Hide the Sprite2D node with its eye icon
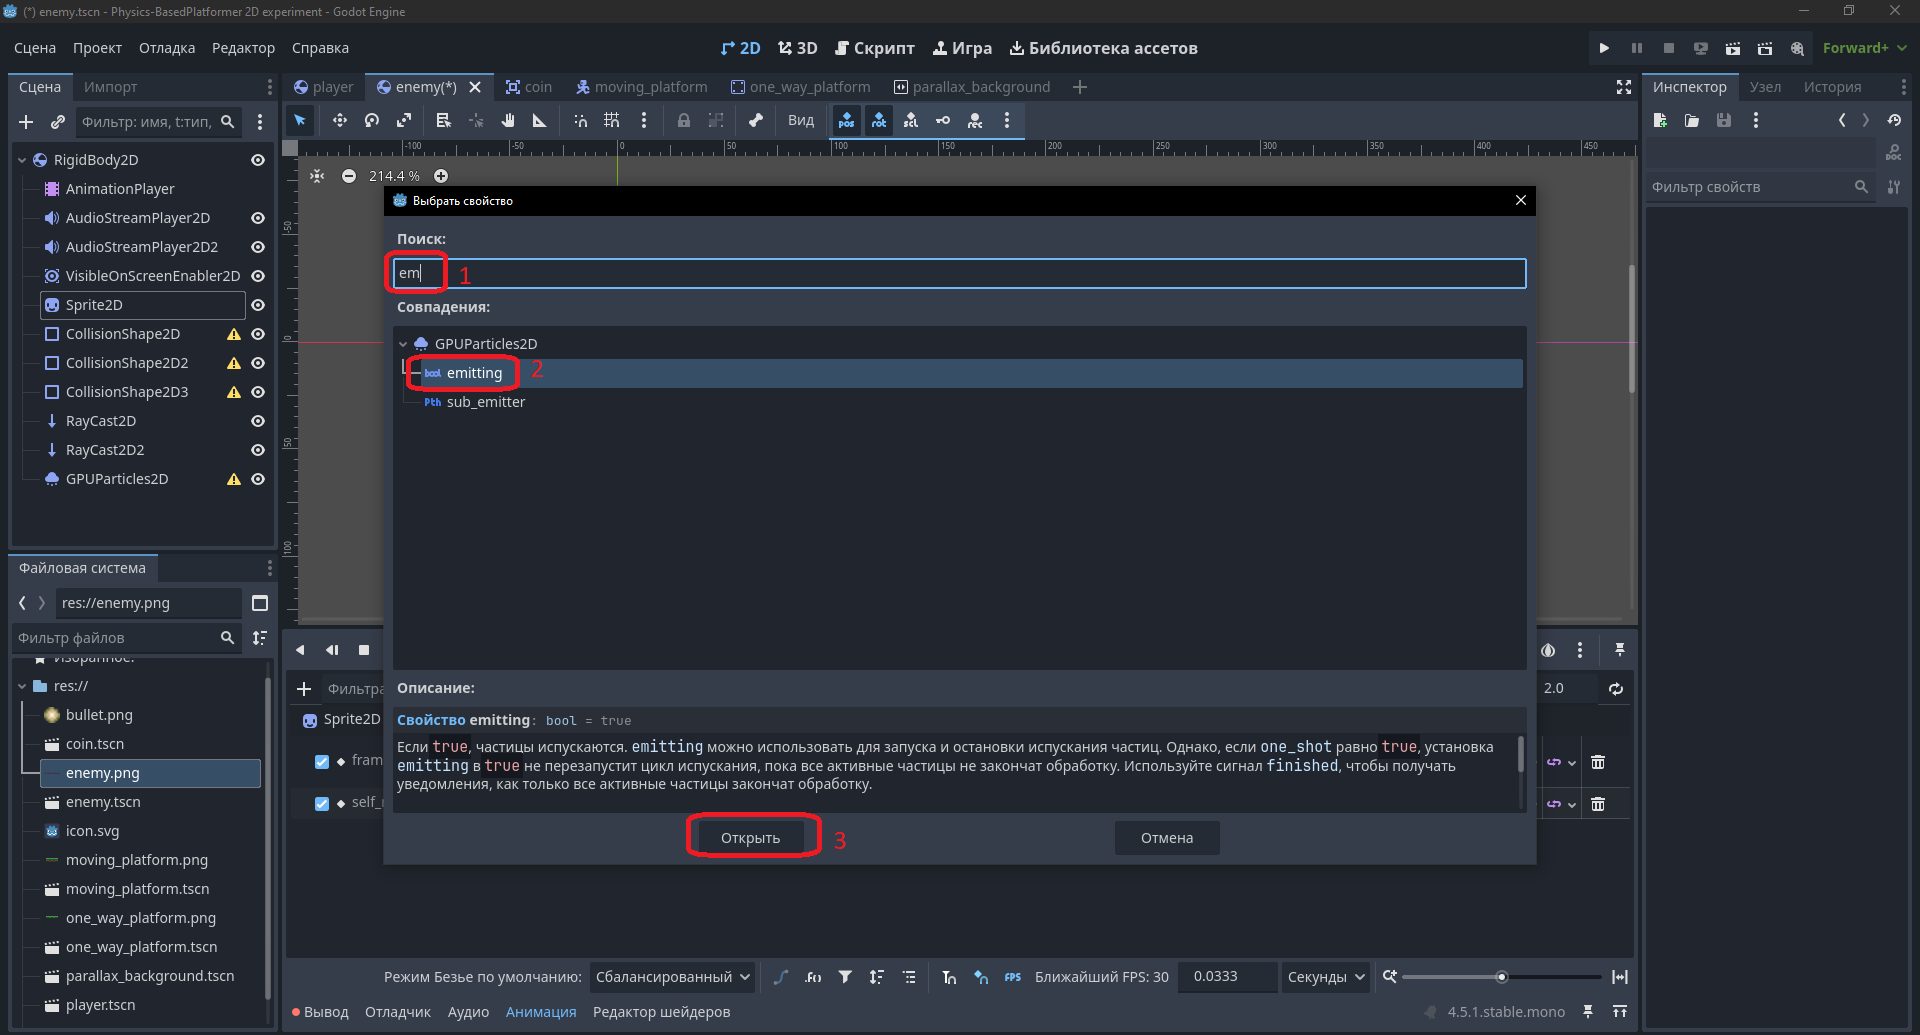 click(x=258, y=305)
